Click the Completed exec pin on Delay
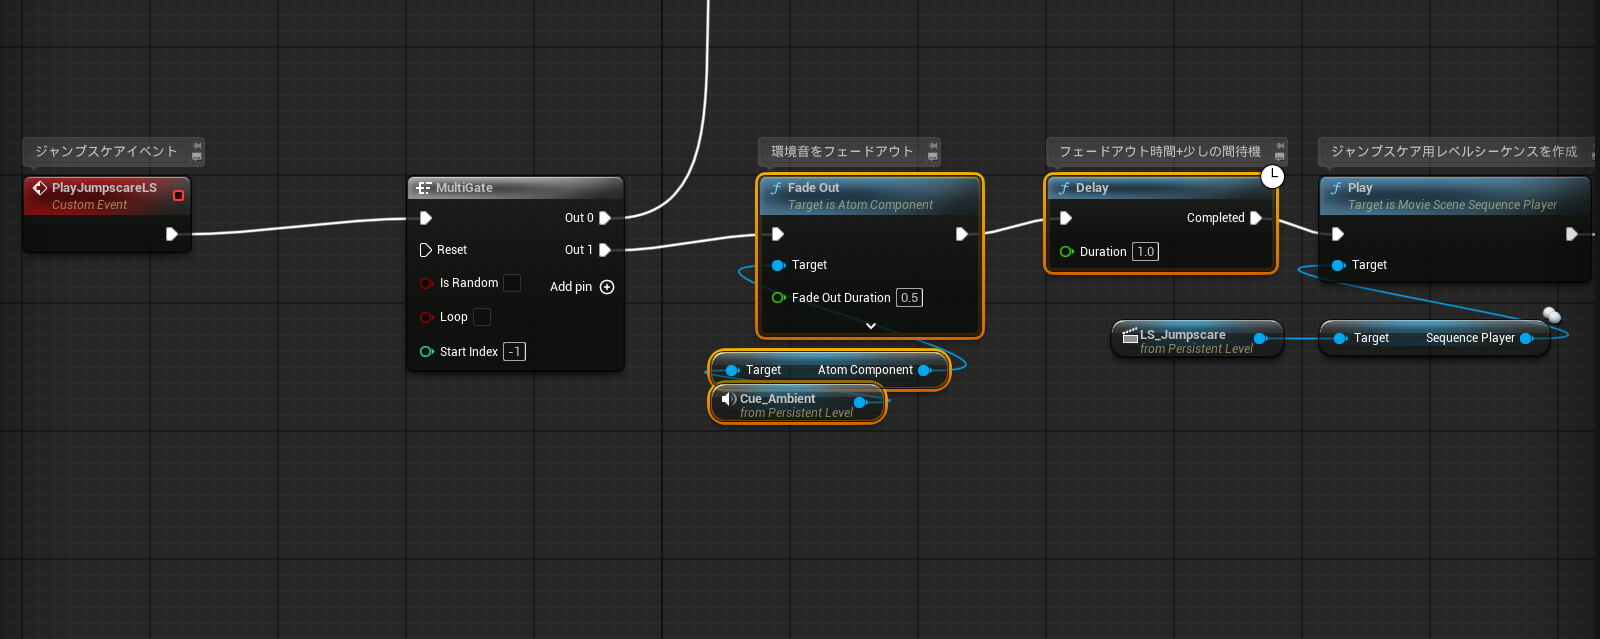This screenshot has width=1600, height=639. coord(1256,218)
